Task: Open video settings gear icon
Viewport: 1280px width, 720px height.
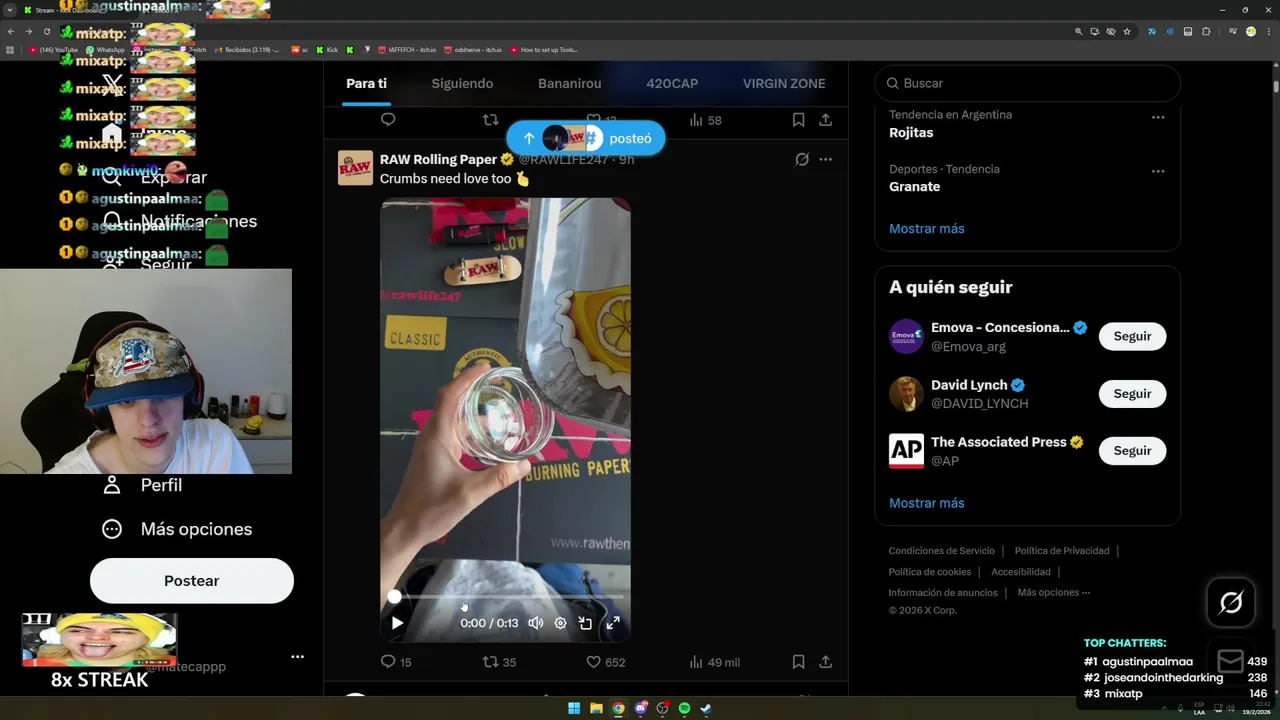Action: click(x=560, y=623)
